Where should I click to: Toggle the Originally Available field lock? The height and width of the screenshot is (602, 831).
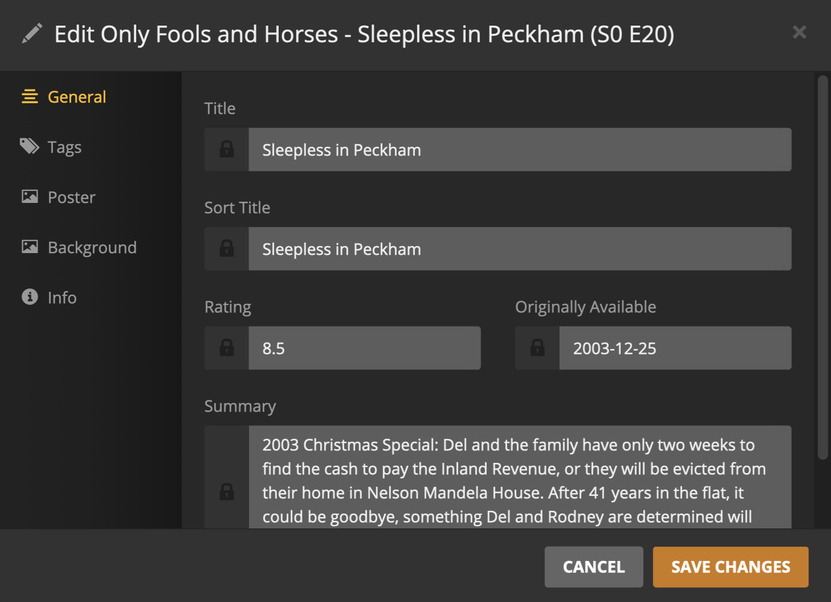click(537, 348)
